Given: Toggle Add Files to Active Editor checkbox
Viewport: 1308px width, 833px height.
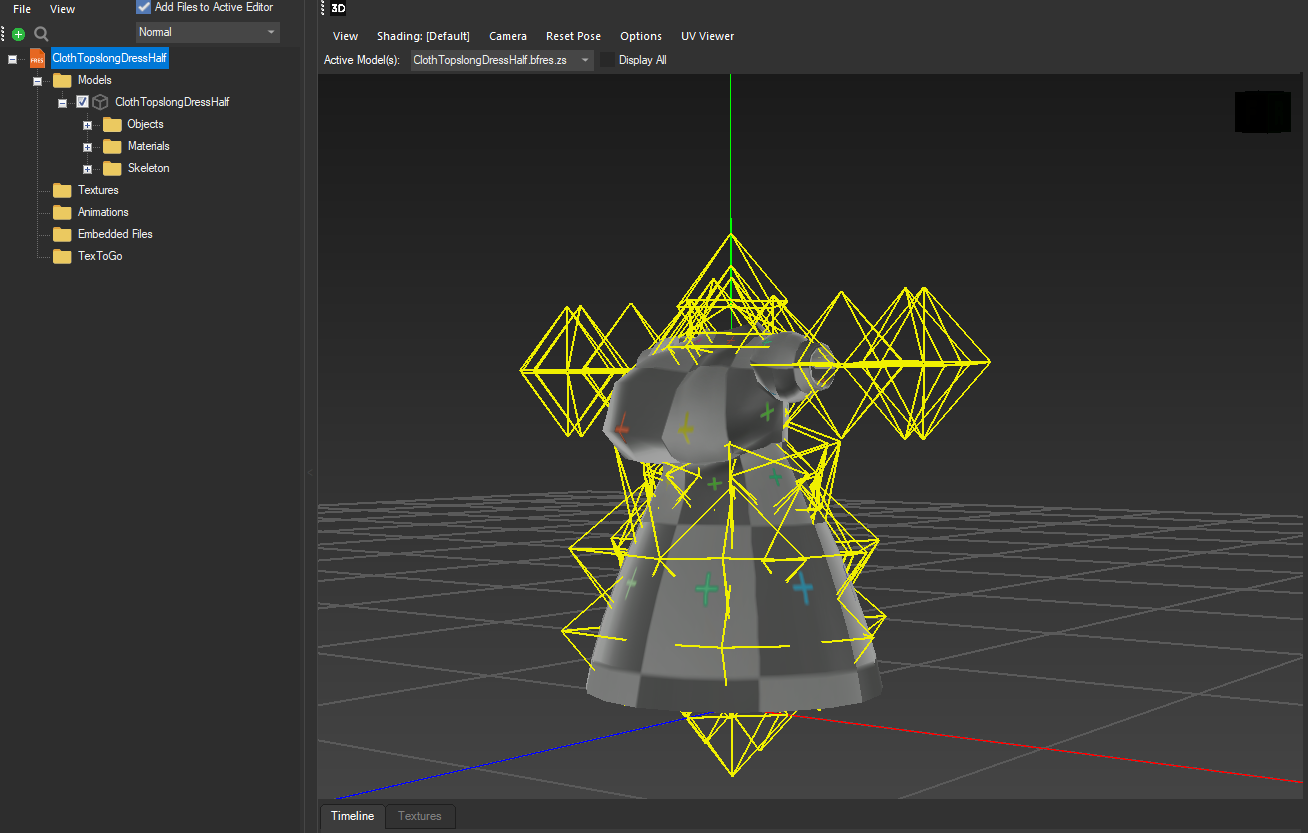Looking at the screenshot, I should coord(143,7).
